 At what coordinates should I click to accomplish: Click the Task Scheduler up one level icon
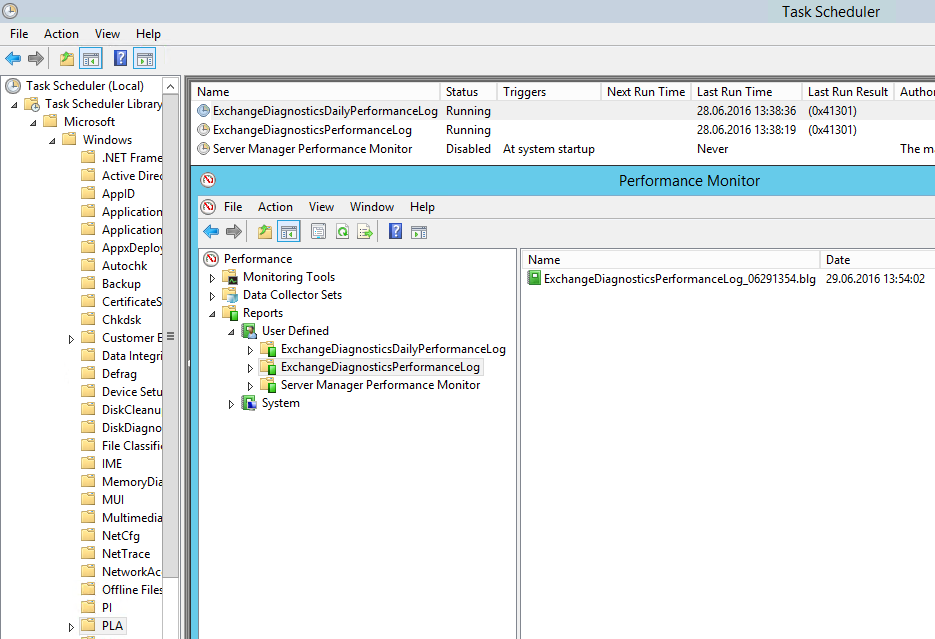[67, 58]
